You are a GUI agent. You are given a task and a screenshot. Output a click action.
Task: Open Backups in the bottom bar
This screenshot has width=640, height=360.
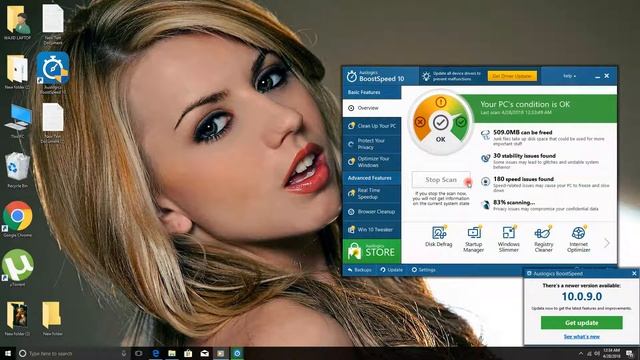(x=360, y=270)
